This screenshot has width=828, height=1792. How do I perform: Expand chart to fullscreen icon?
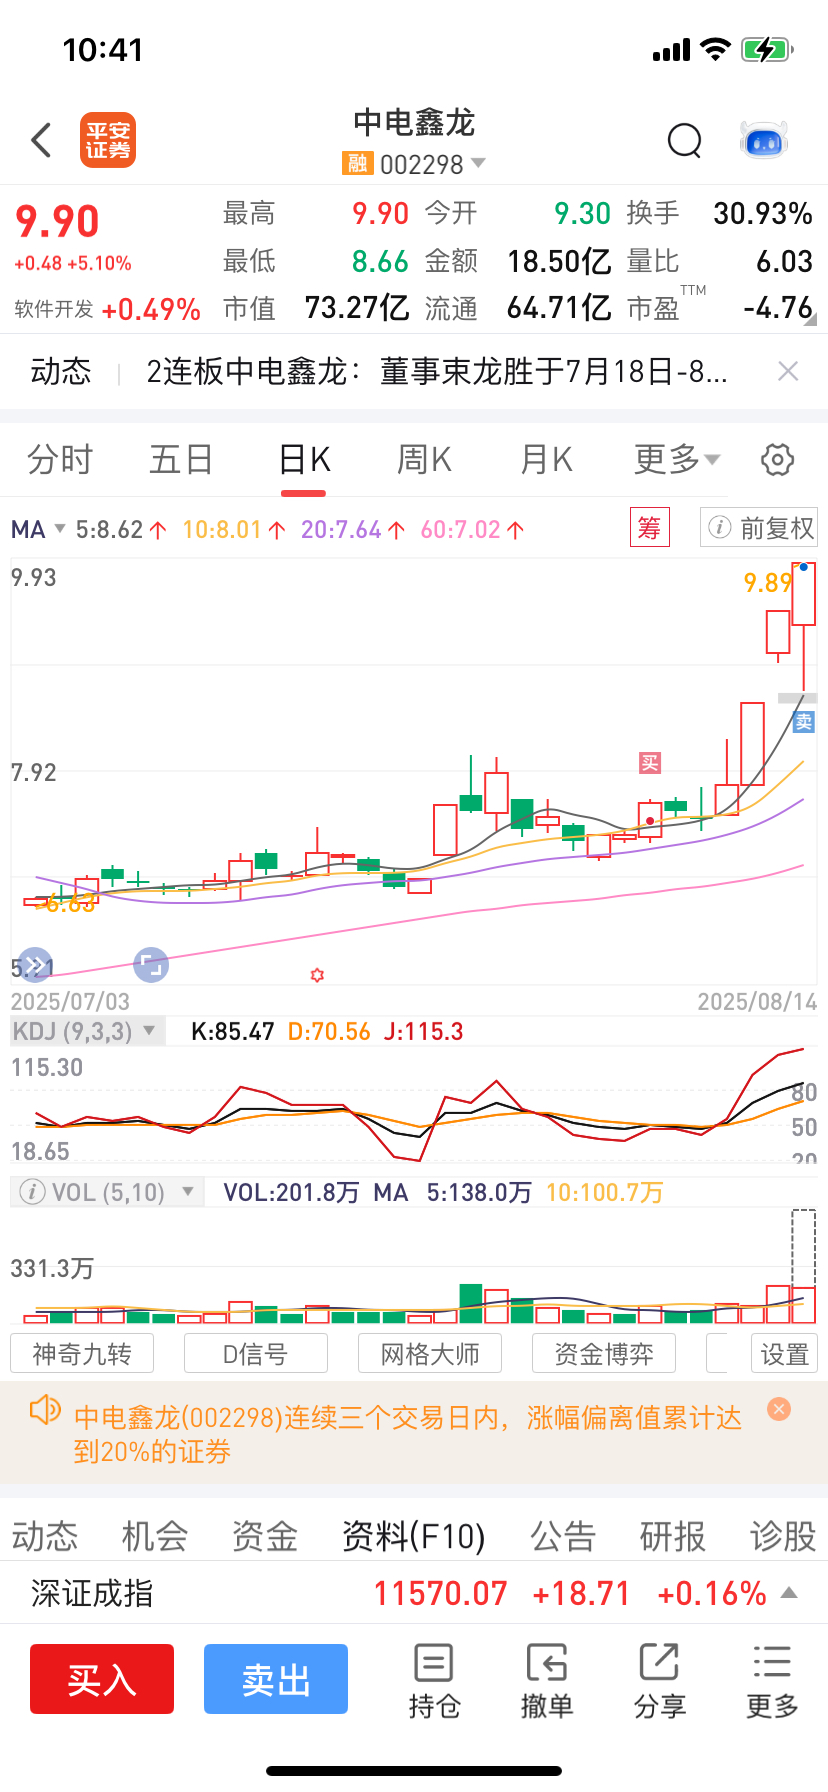151,965
